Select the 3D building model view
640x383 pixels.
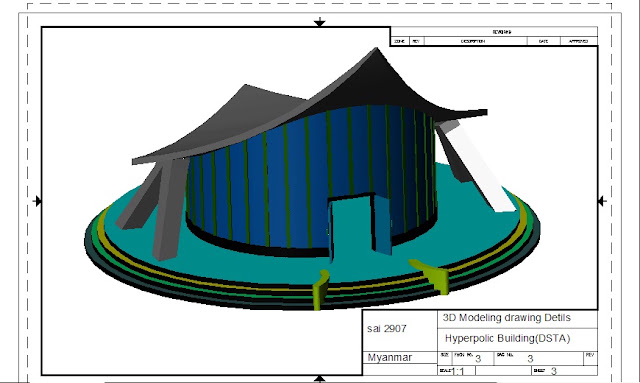[x=312, y=180]
